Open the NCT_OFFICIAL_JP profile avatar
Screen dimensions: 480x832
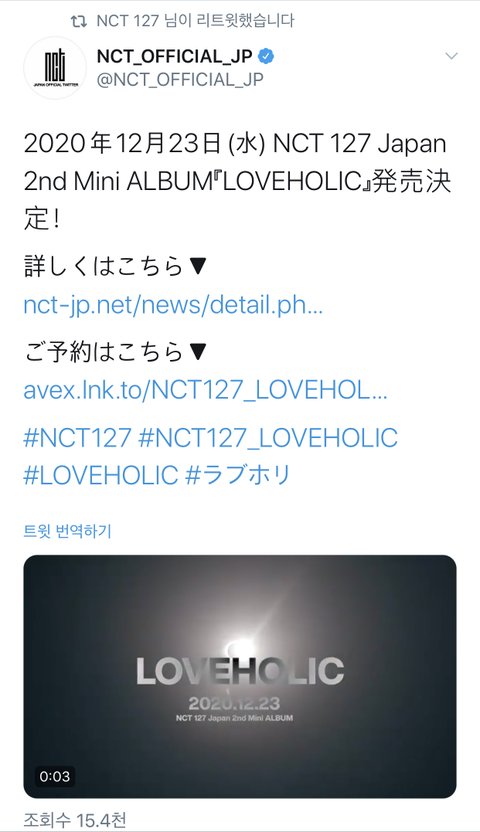click(55, 67)
